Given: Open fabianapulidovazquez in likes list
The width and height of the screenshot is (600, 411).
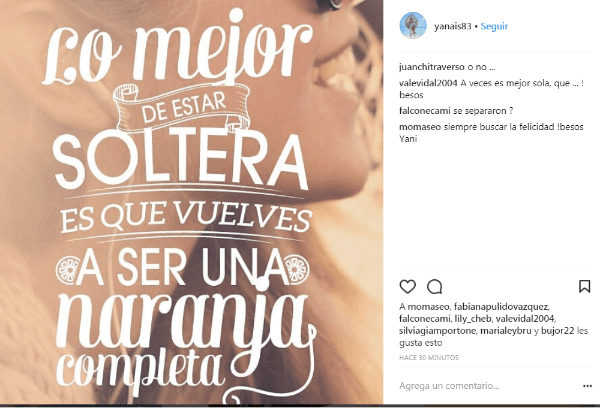Looking at the screenshot, I should (501, 307).
